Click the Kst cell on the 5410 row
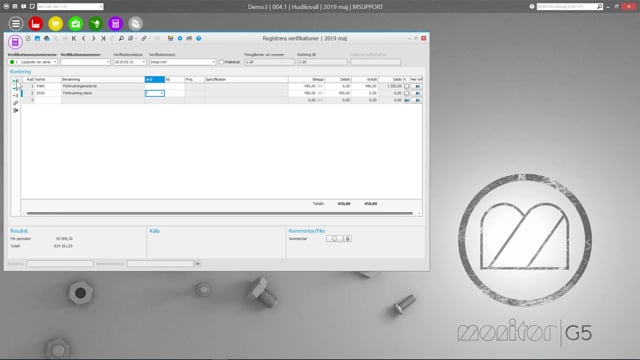Viewport: 640px width, 360px height. point(174,93)
